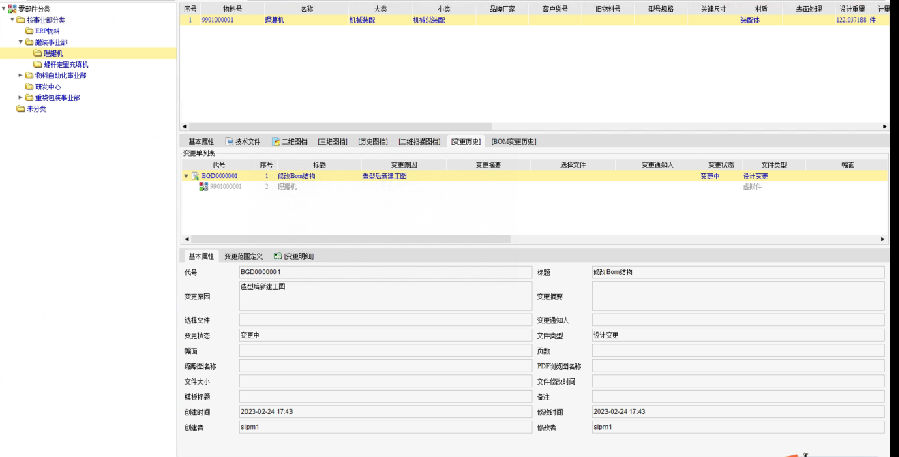This screenshot has width=899, height=457.
Task: Select the 物料自动化事业部 folder icon
Action: pos(29,75)
